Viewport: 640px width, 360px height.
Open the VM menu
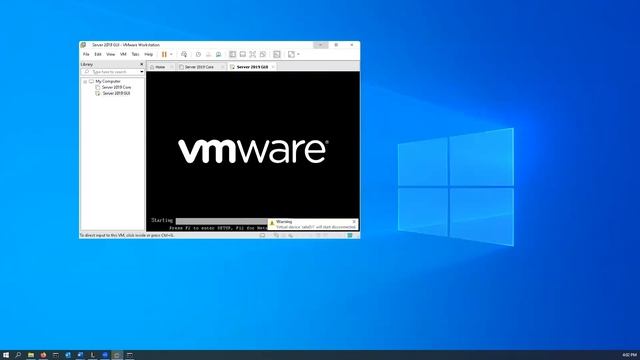click(x=123, y=54)
